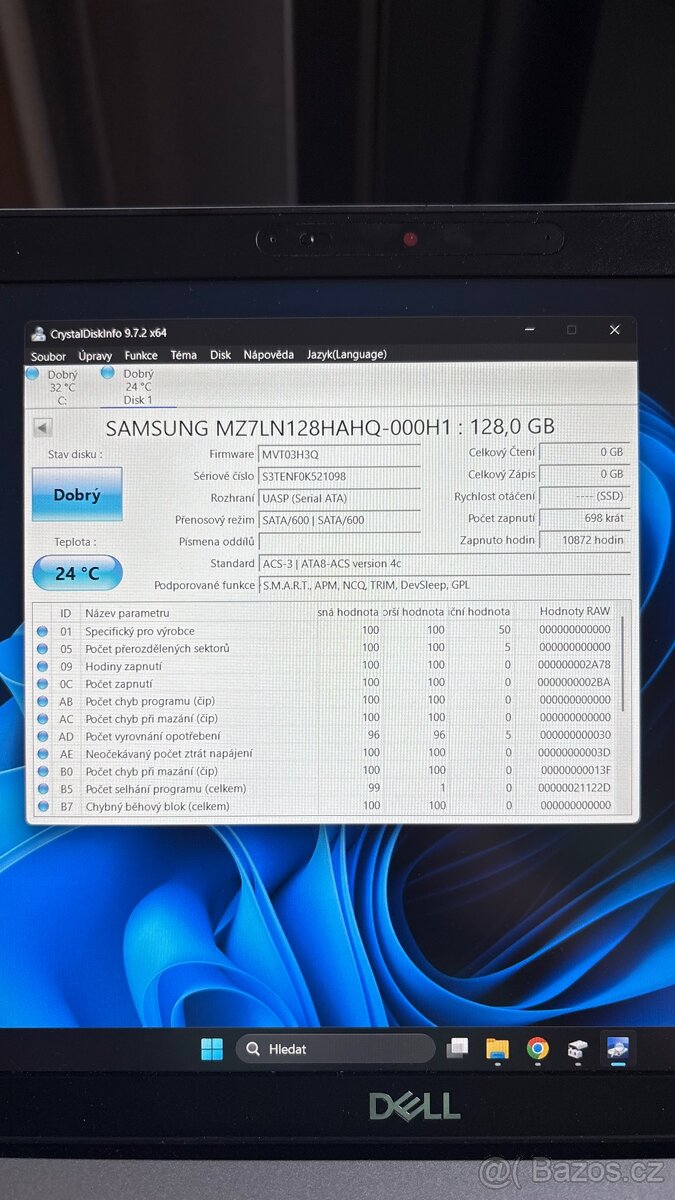Open the Nápověda menu
The image size is (675, 1200).
tap(269, 355)
